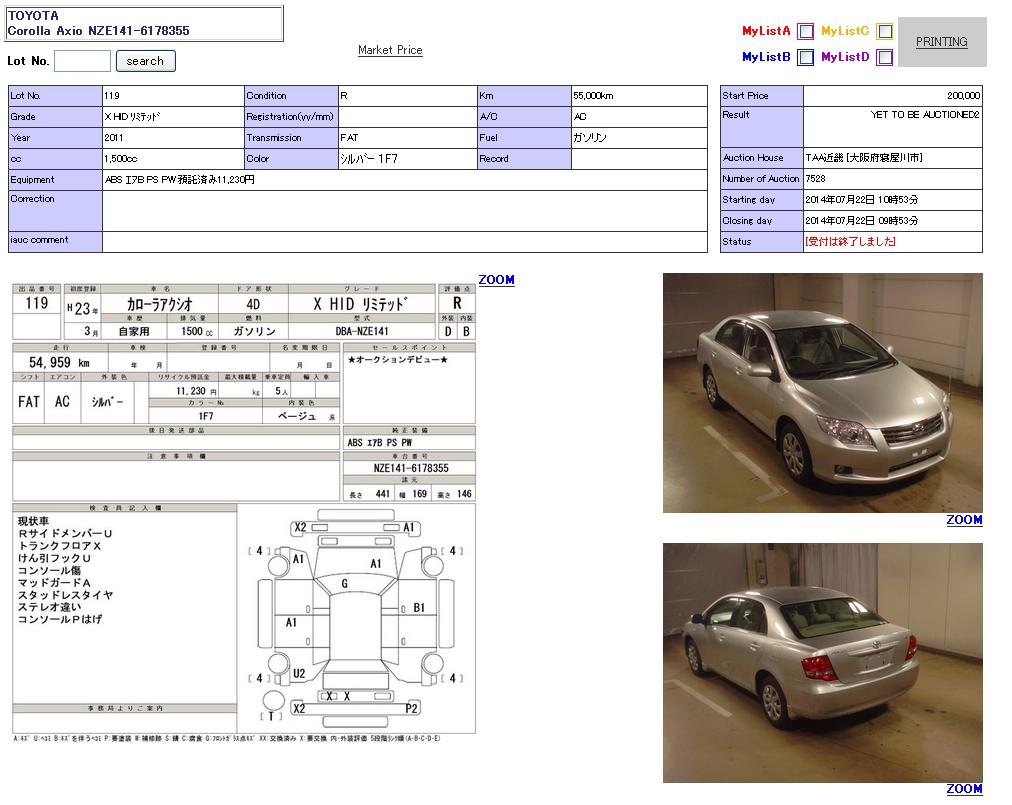Click the TOYOTA Corolla Axio title box
The height and width of the screenshot is (805, 1012).
(144, 24)
